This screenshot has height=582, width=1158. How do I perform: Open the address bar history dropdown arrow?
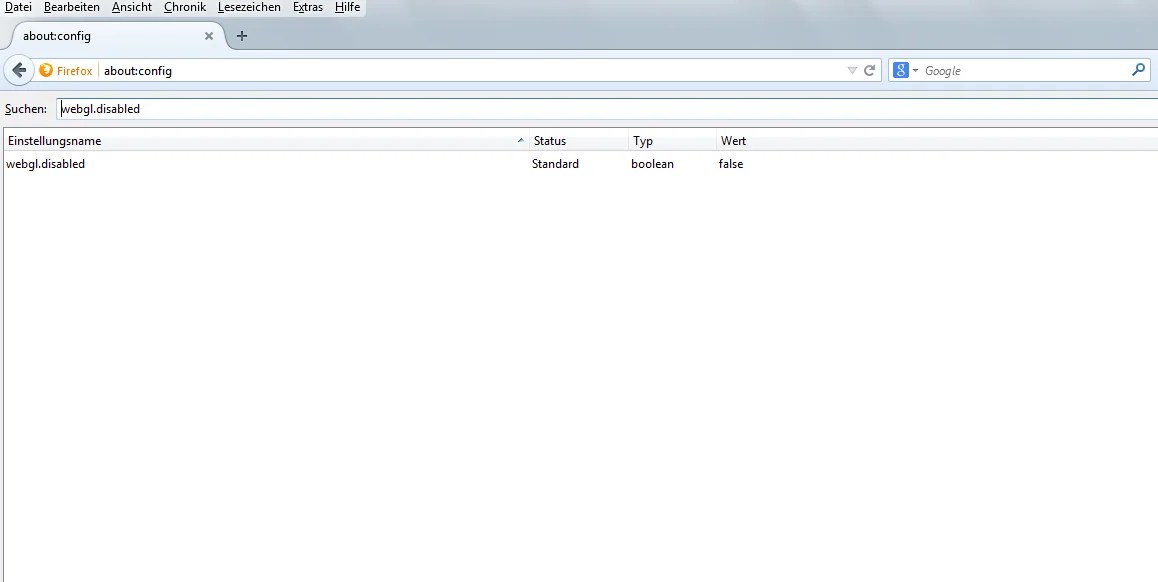point(852,71)
